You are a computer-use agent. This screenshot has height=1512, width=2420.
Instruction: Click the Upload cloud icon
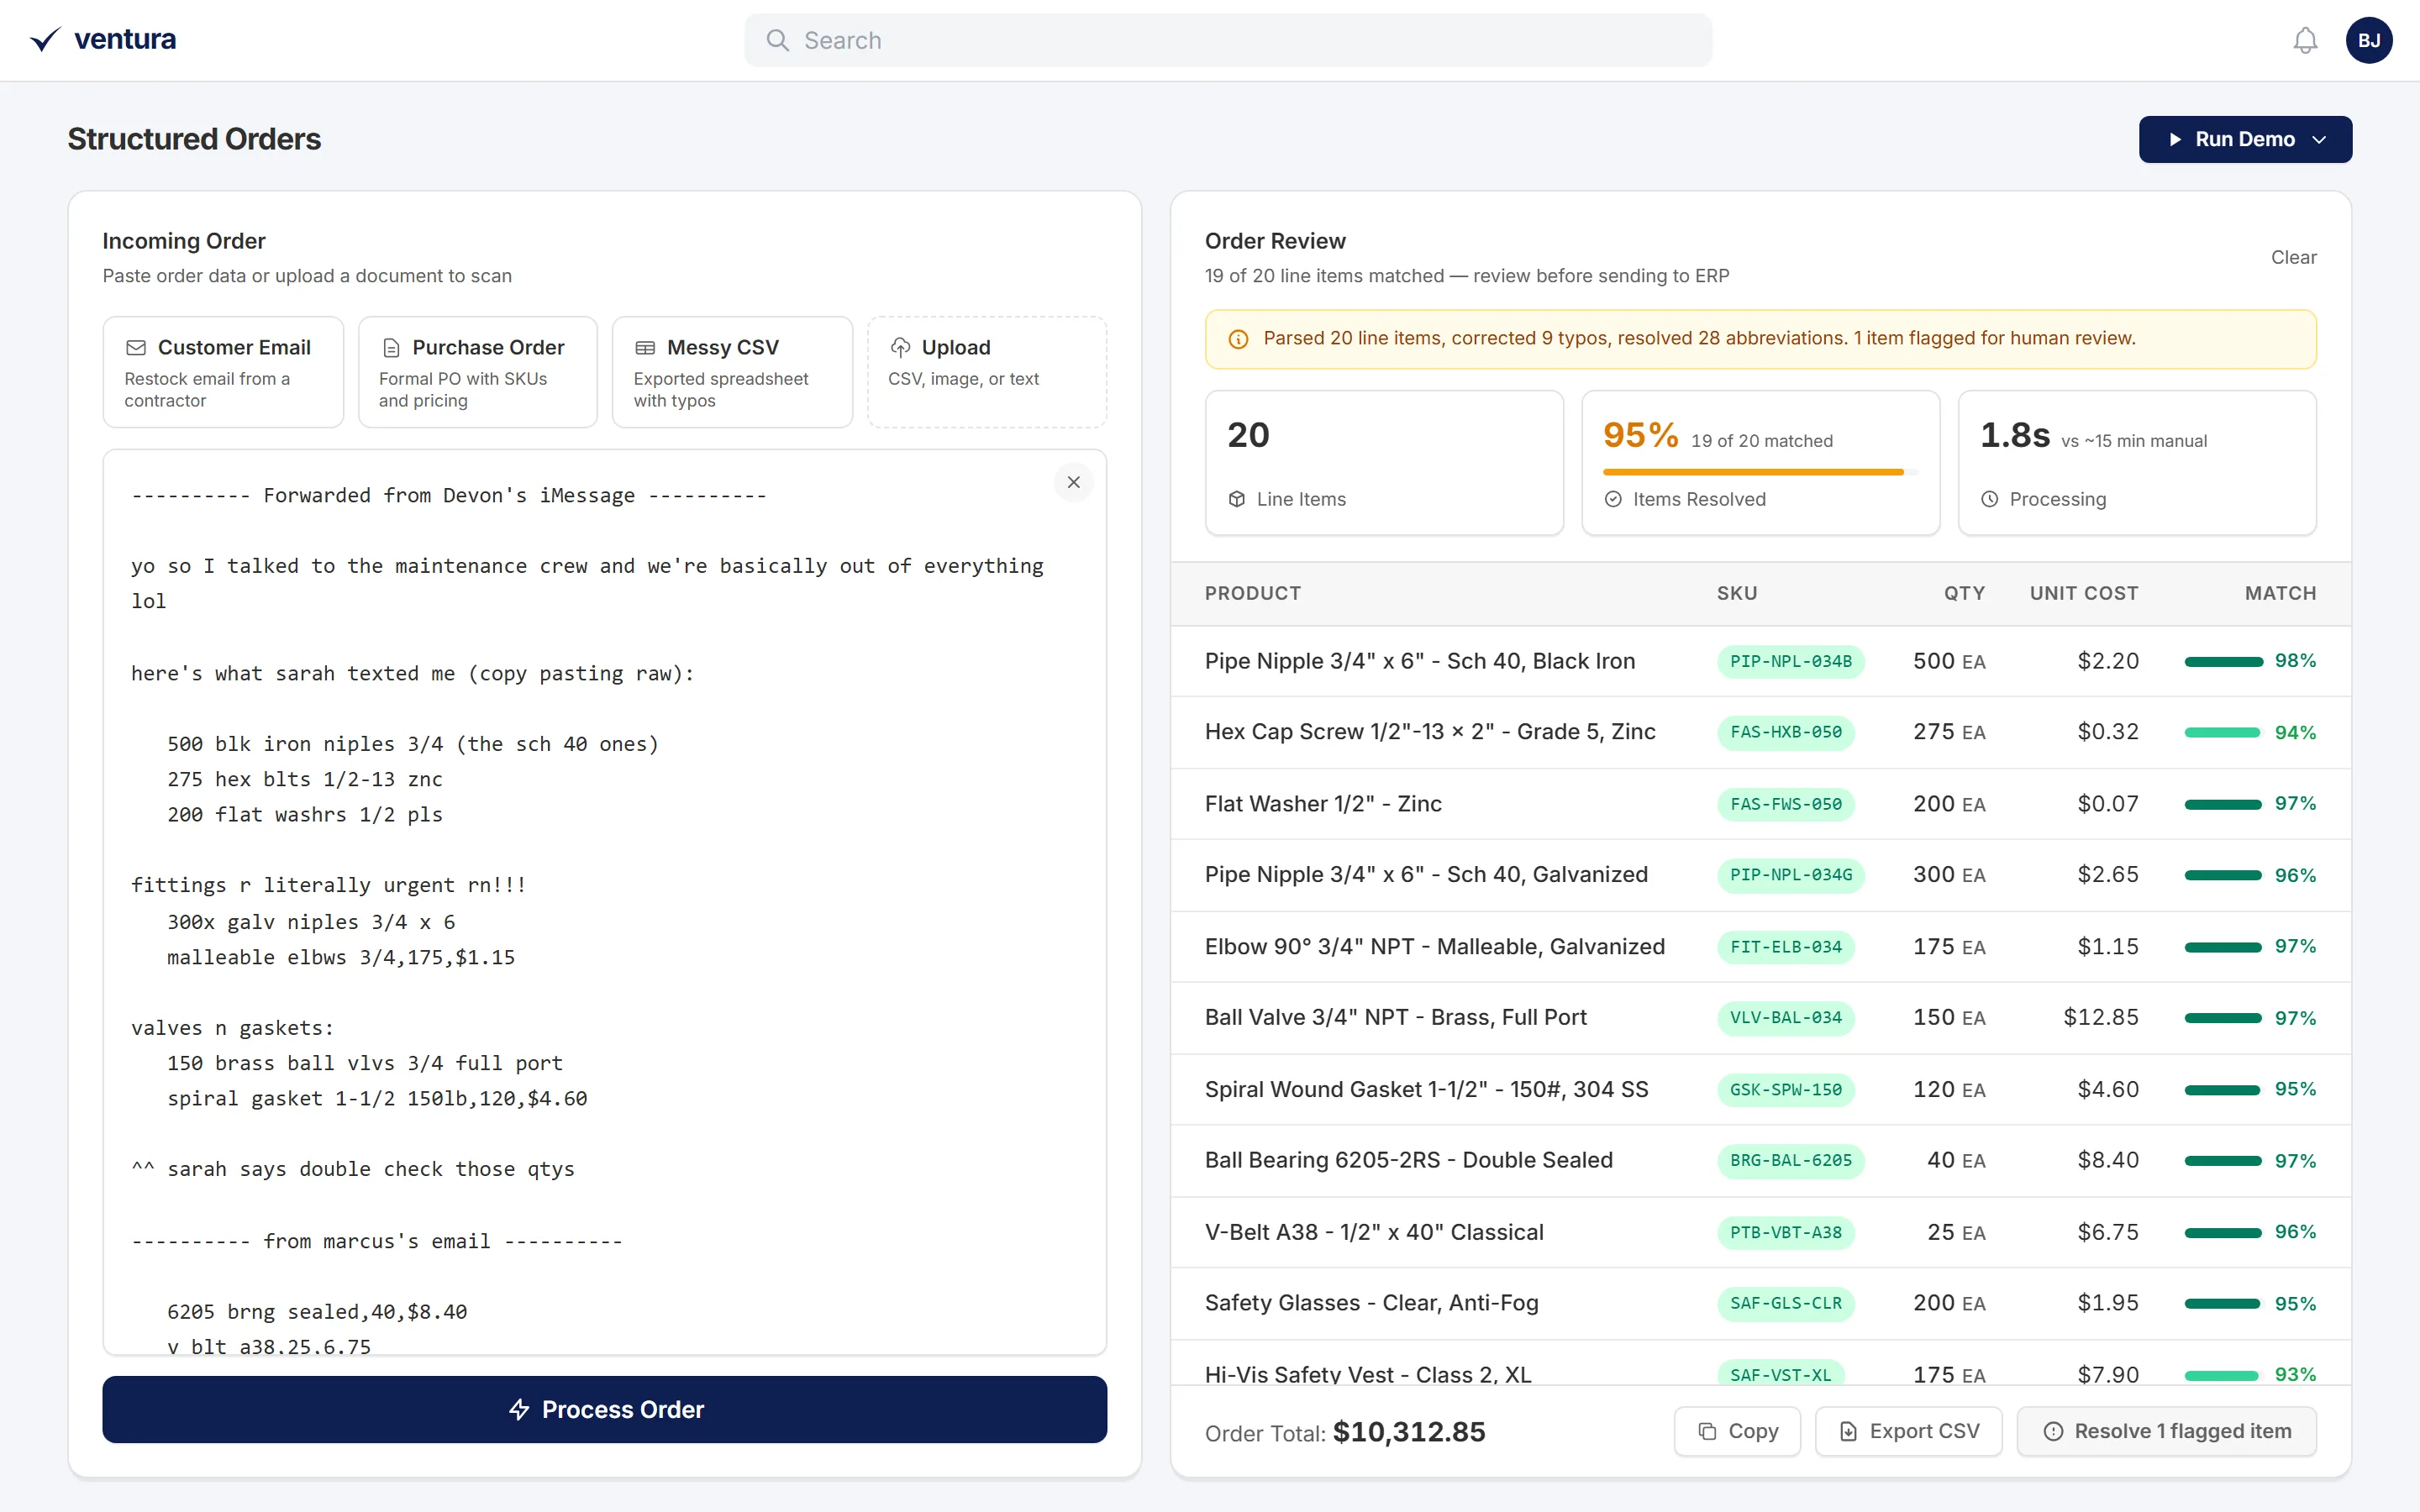click(900, 347)
